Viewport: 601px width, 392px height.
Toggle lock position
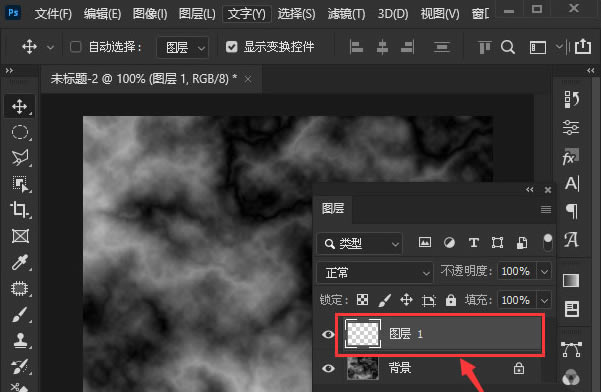(x=406, y=300)
